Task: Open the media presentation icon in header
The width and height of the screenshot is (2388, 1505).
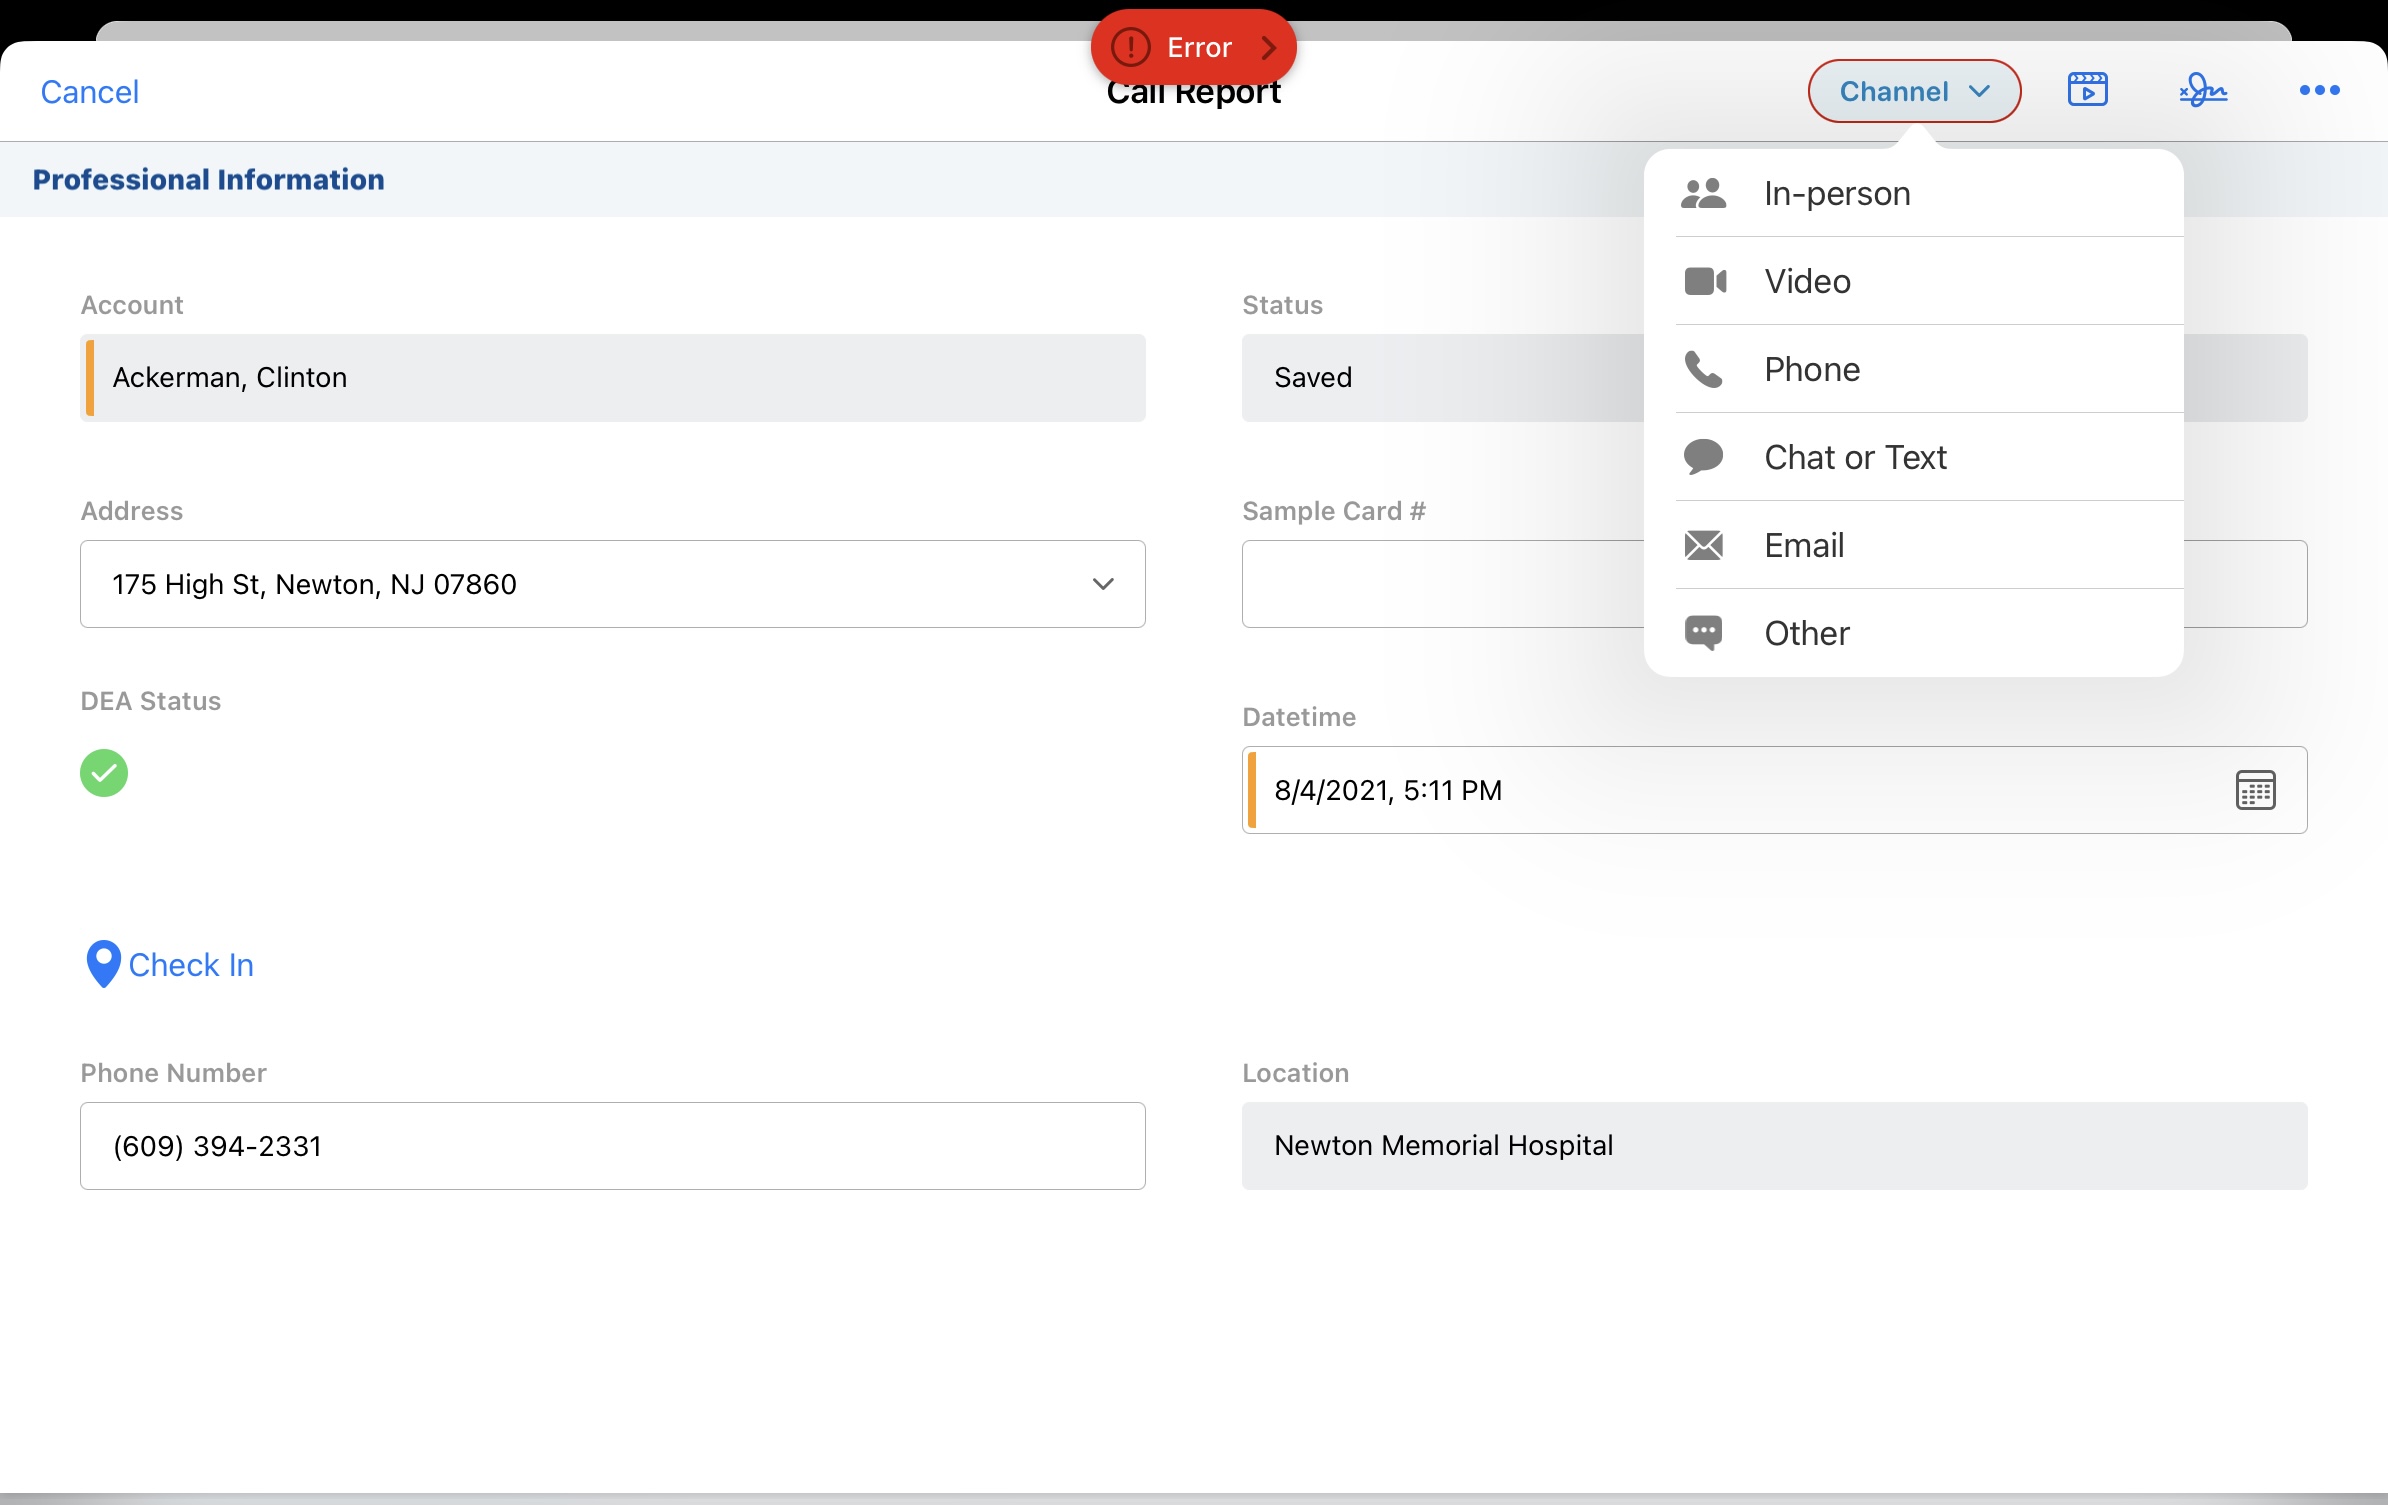Action: (2087, 90)
